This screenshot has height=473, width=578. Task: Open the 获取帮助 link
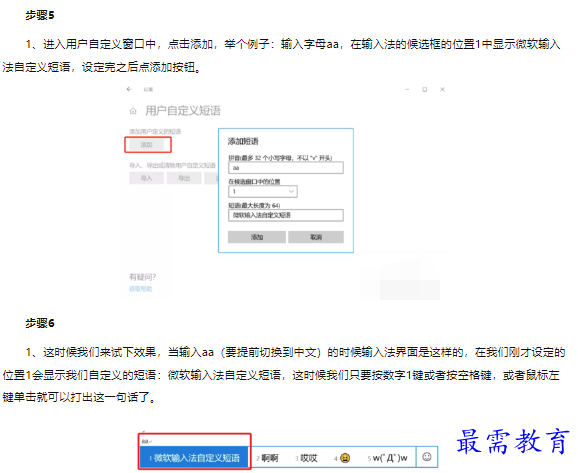click(140, 289)
